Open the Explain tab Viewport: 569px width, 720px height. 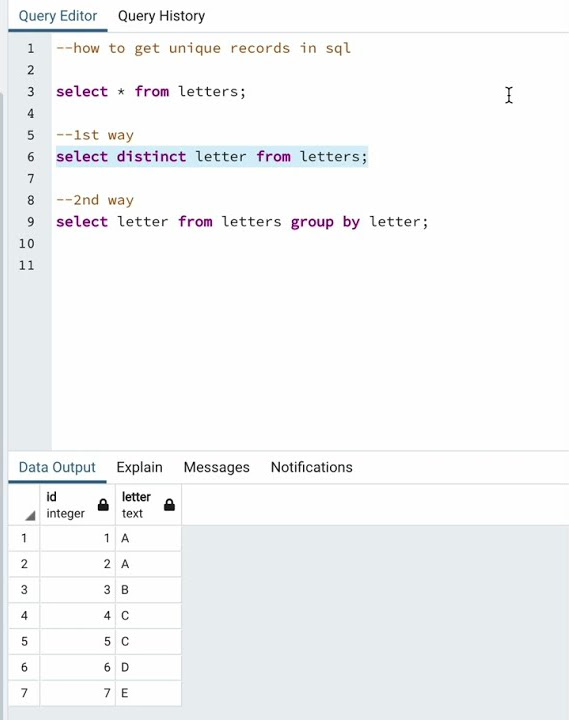[x=140, y=467]
